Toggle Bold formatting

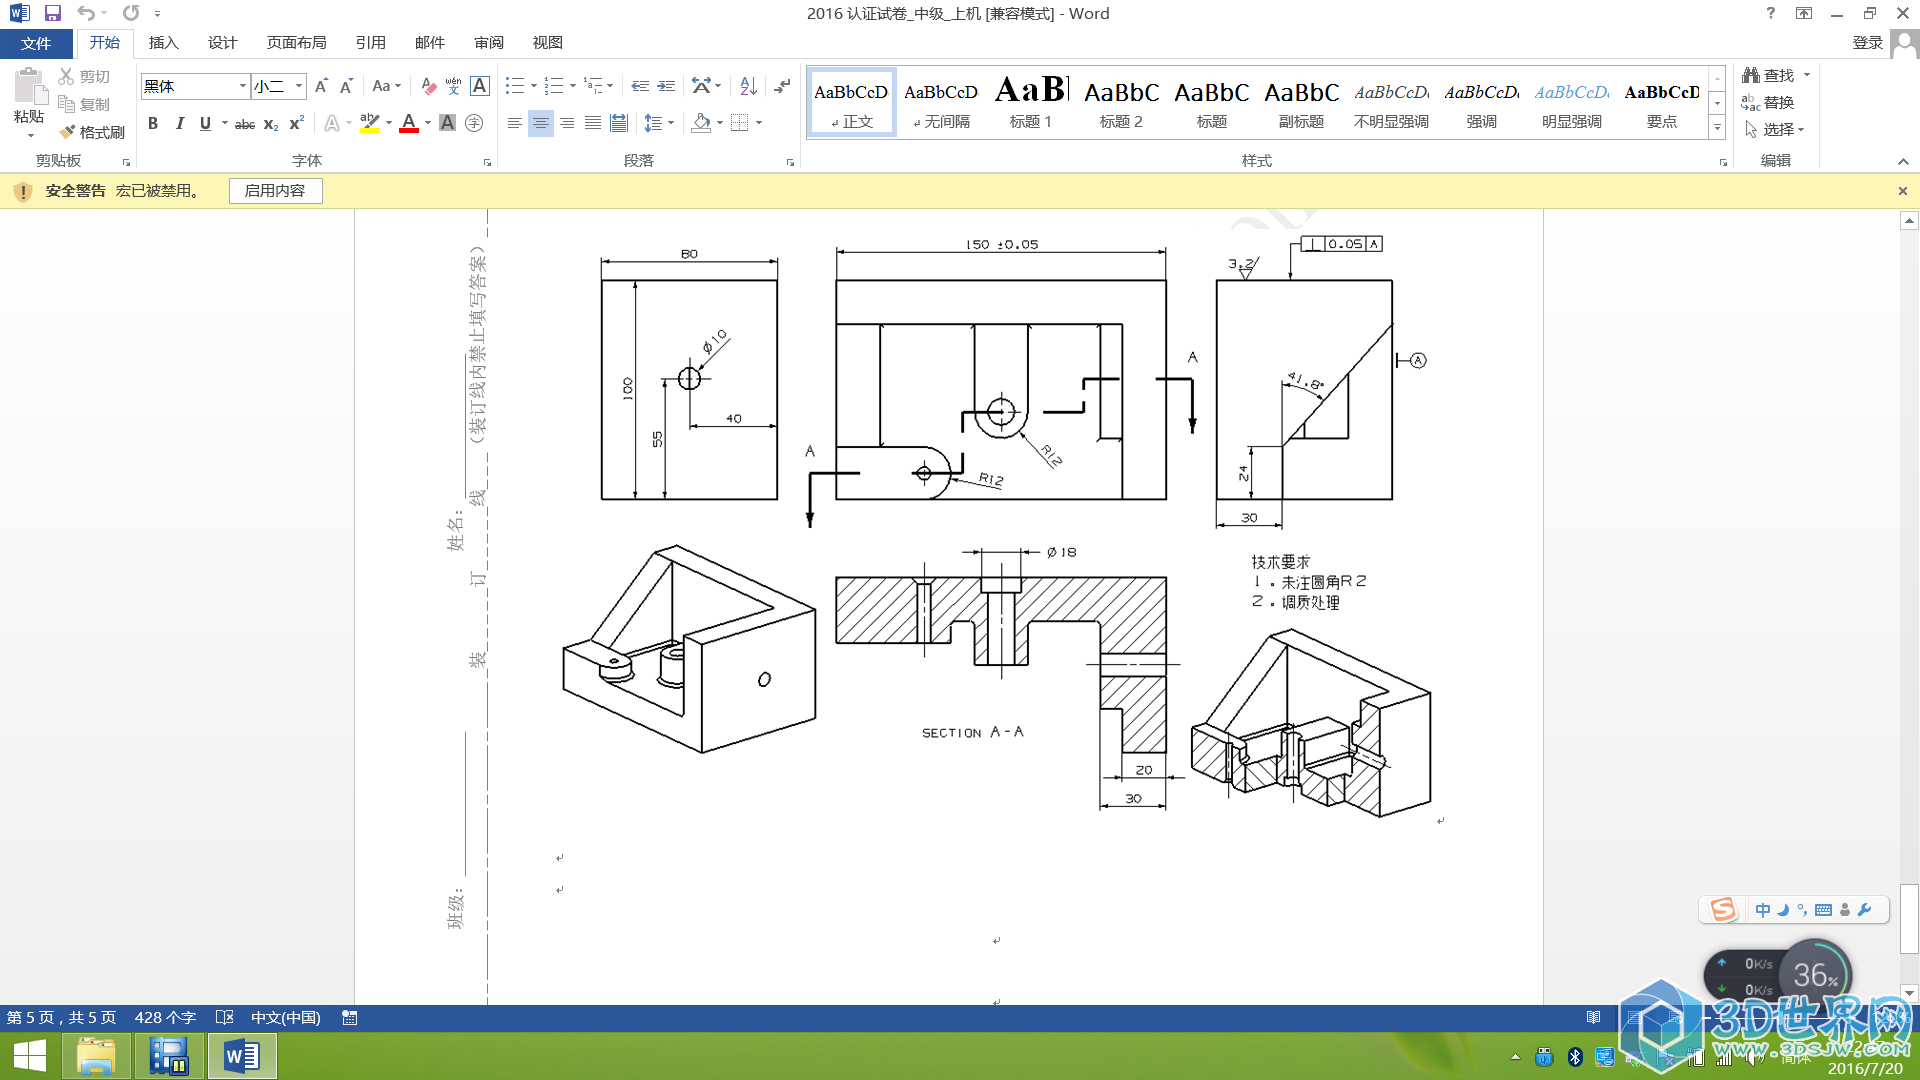[153, 123]
